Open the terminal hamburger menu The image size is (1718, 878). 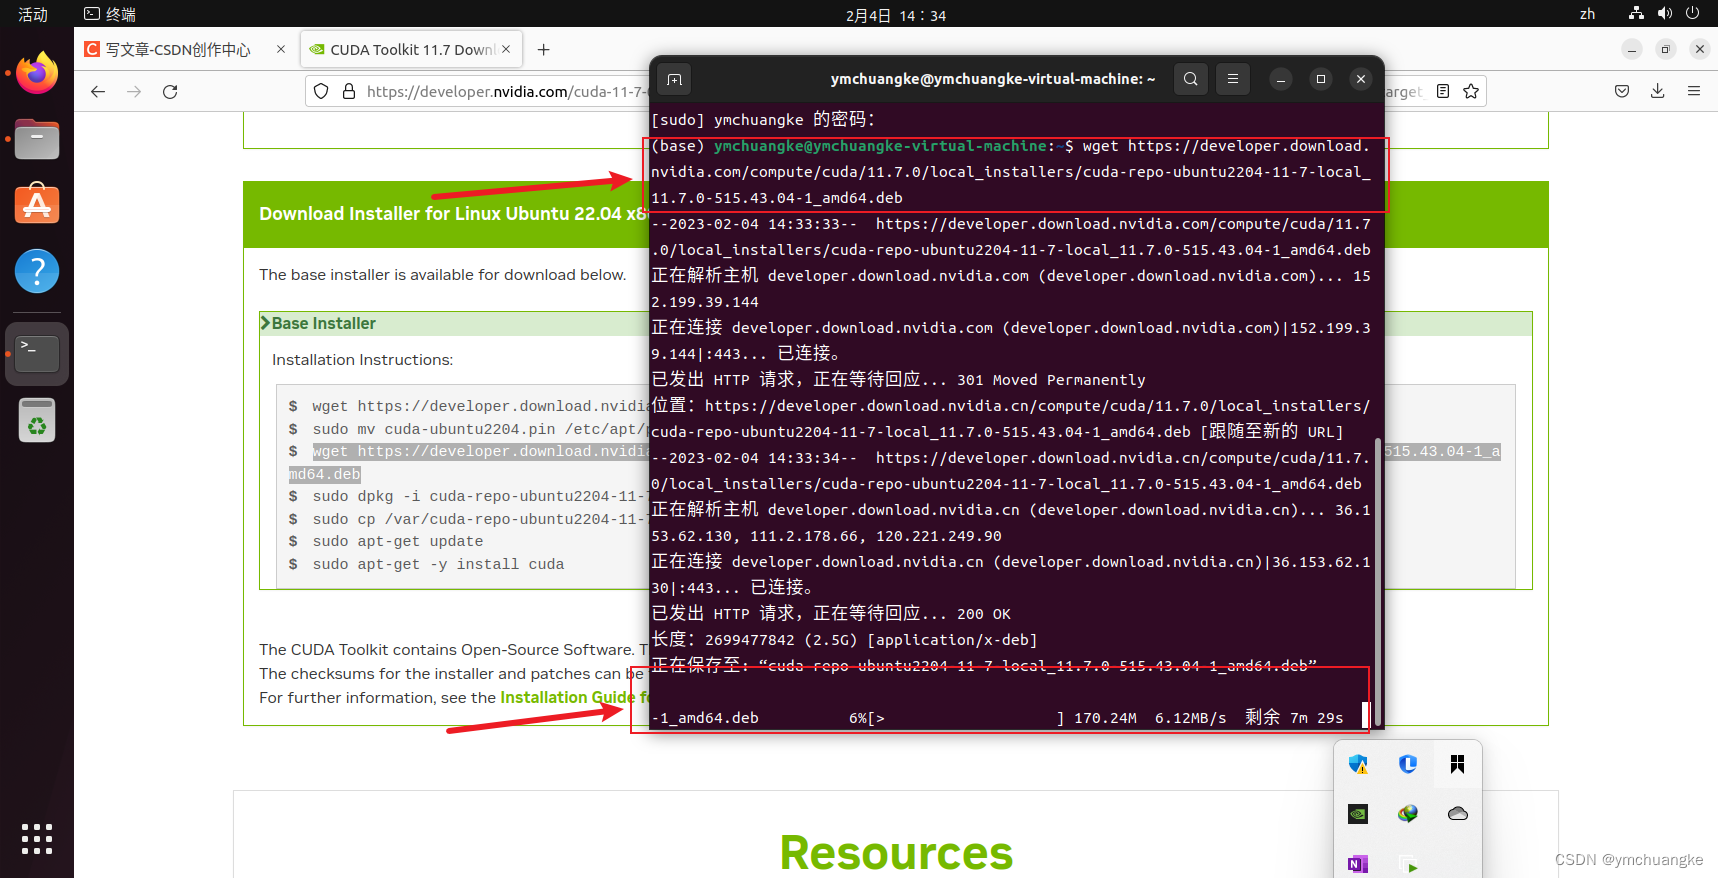click(1233, 79)
